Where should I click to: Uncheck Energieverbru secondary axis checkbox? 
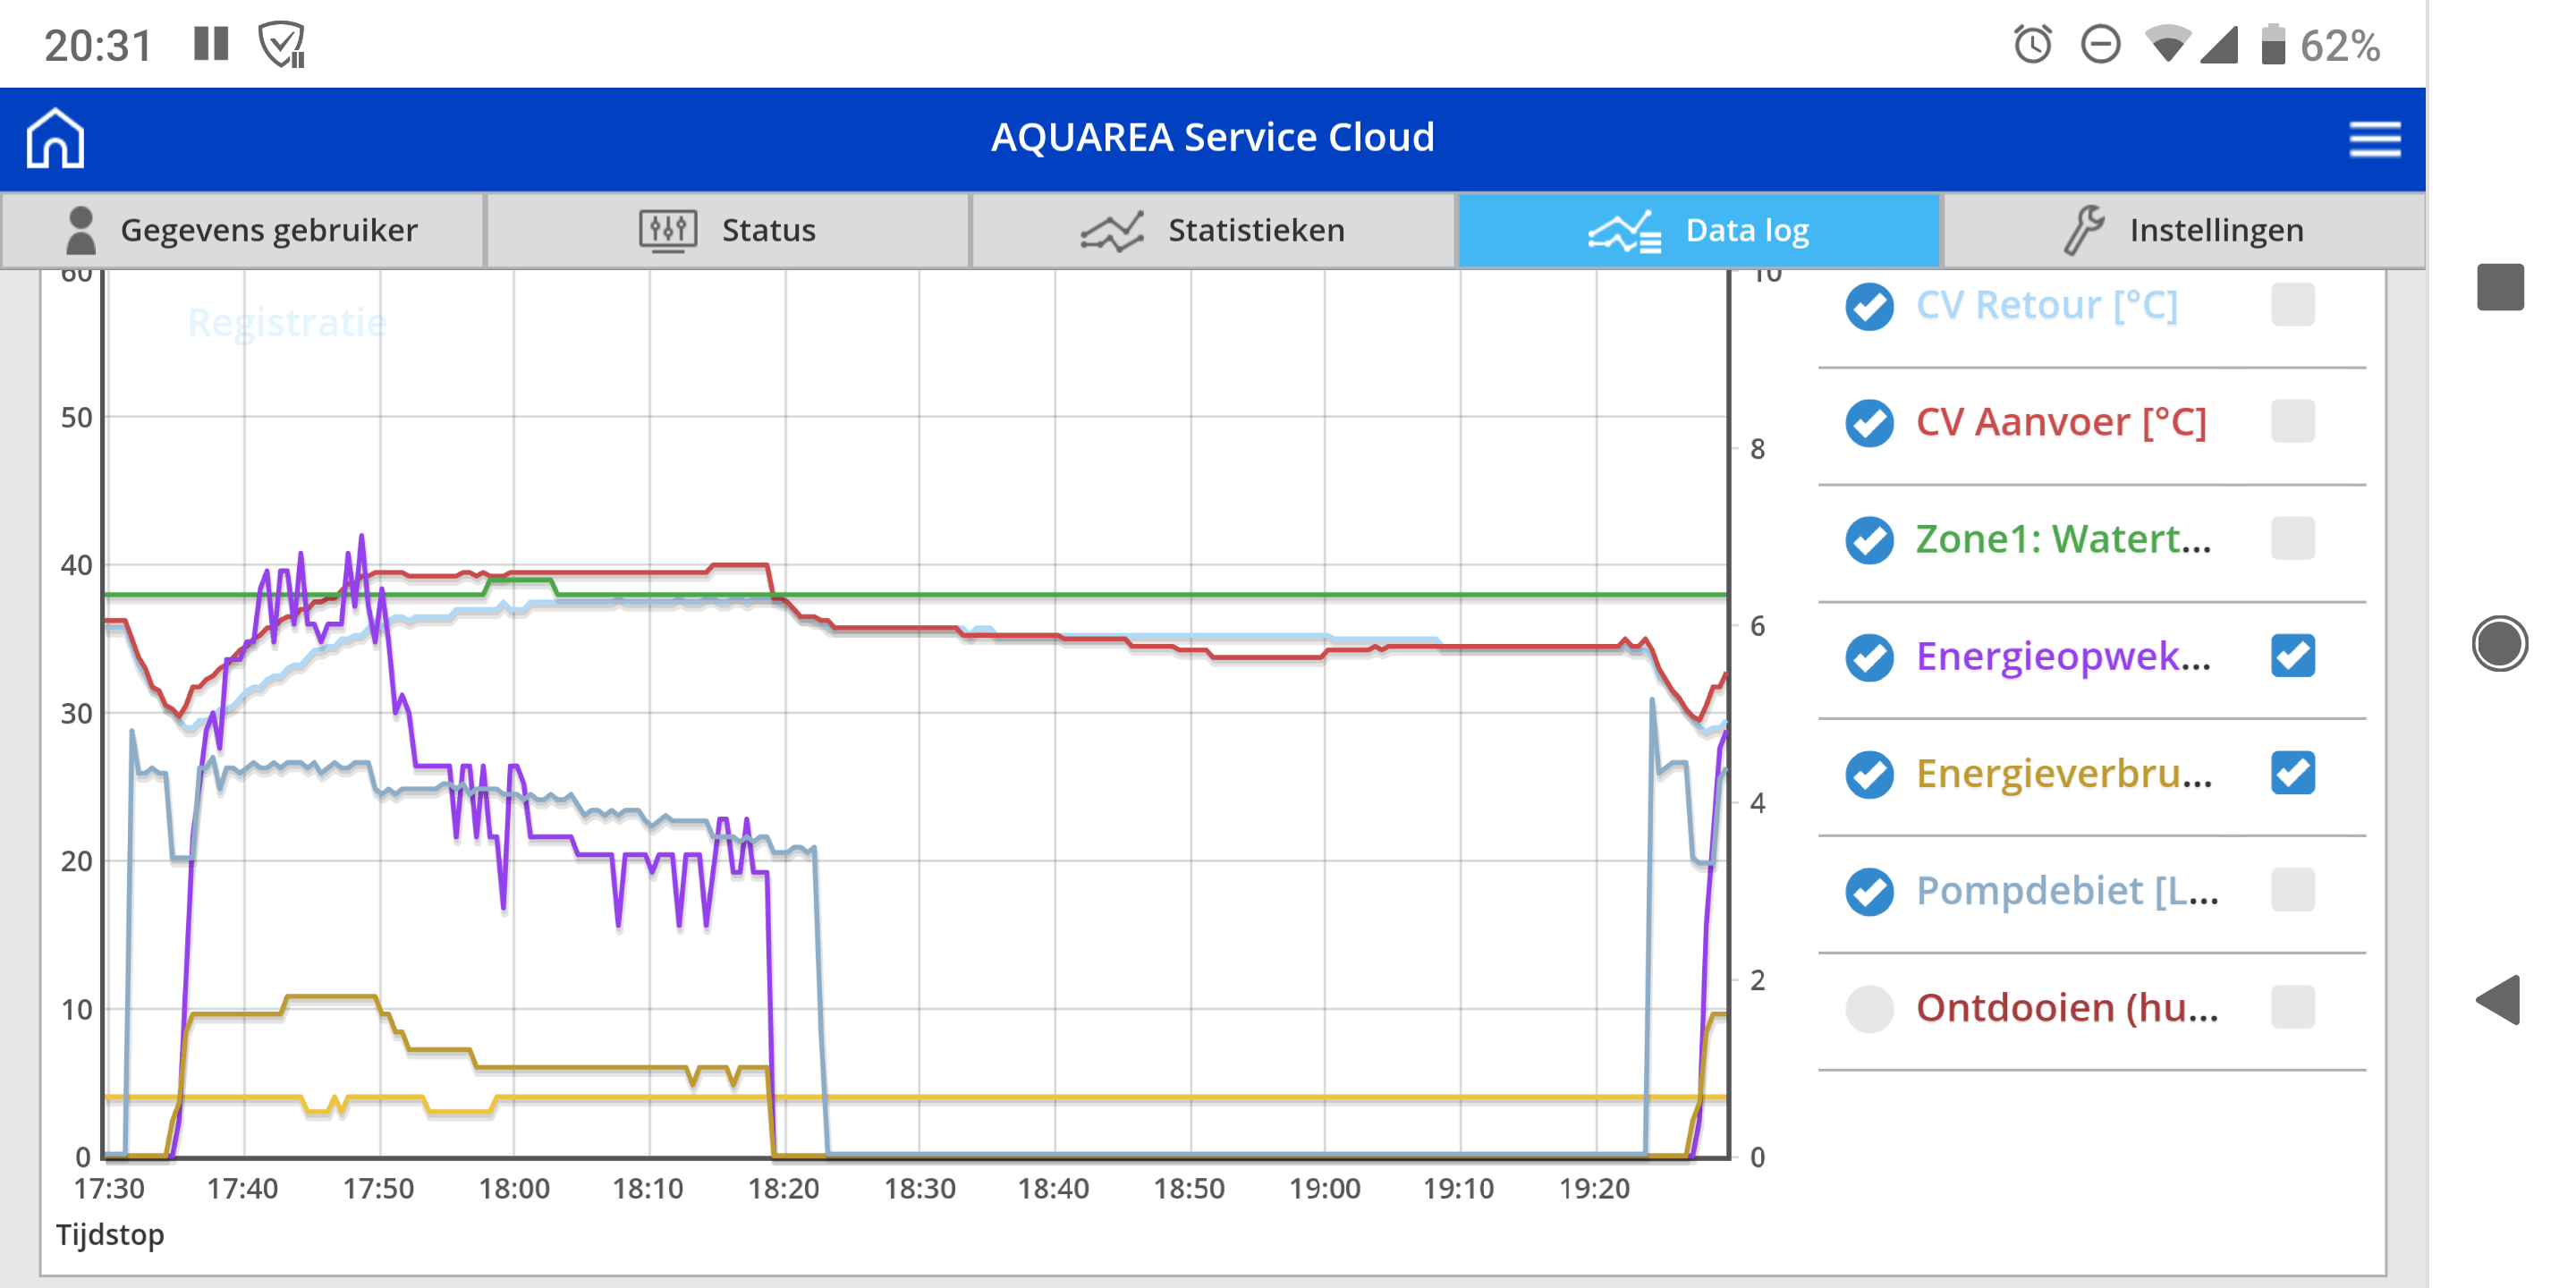2292,773
